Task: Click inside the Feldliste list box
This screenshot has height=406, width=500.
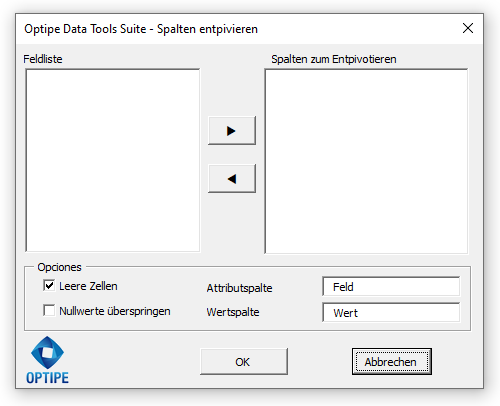Action: coord(113,160)
